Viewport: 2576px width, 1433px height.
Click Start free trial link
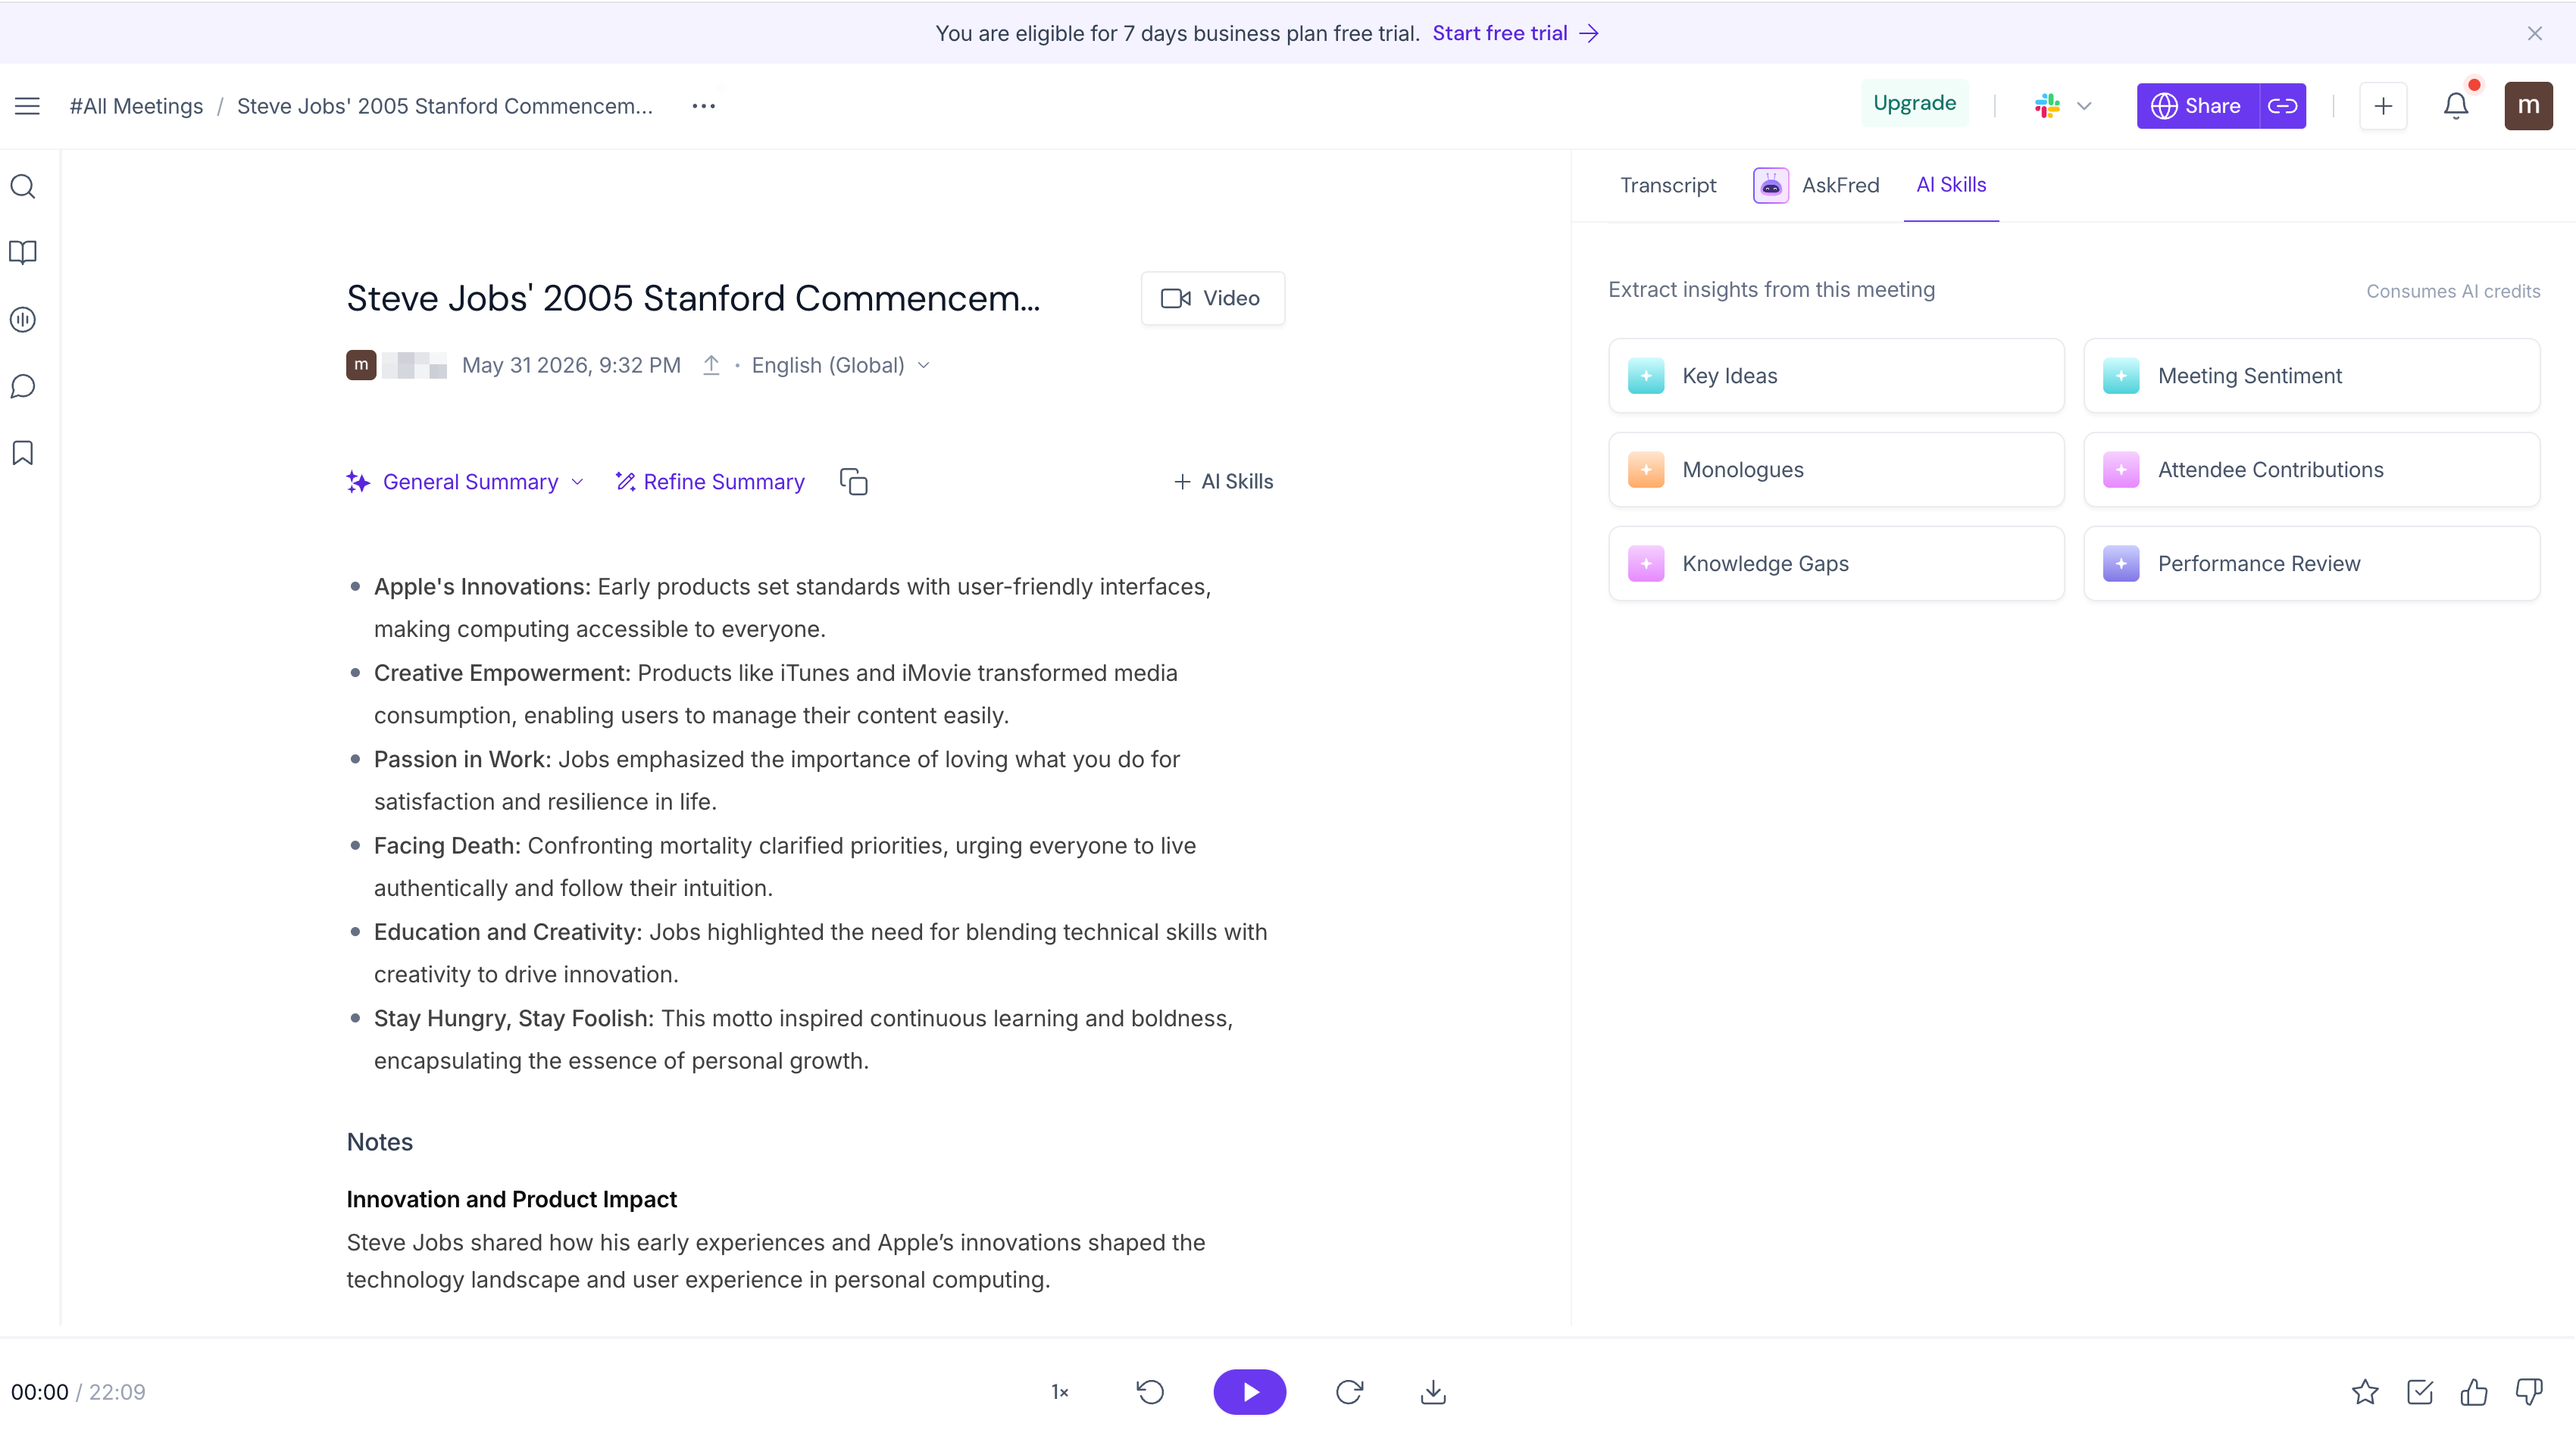pos(1515,34)
